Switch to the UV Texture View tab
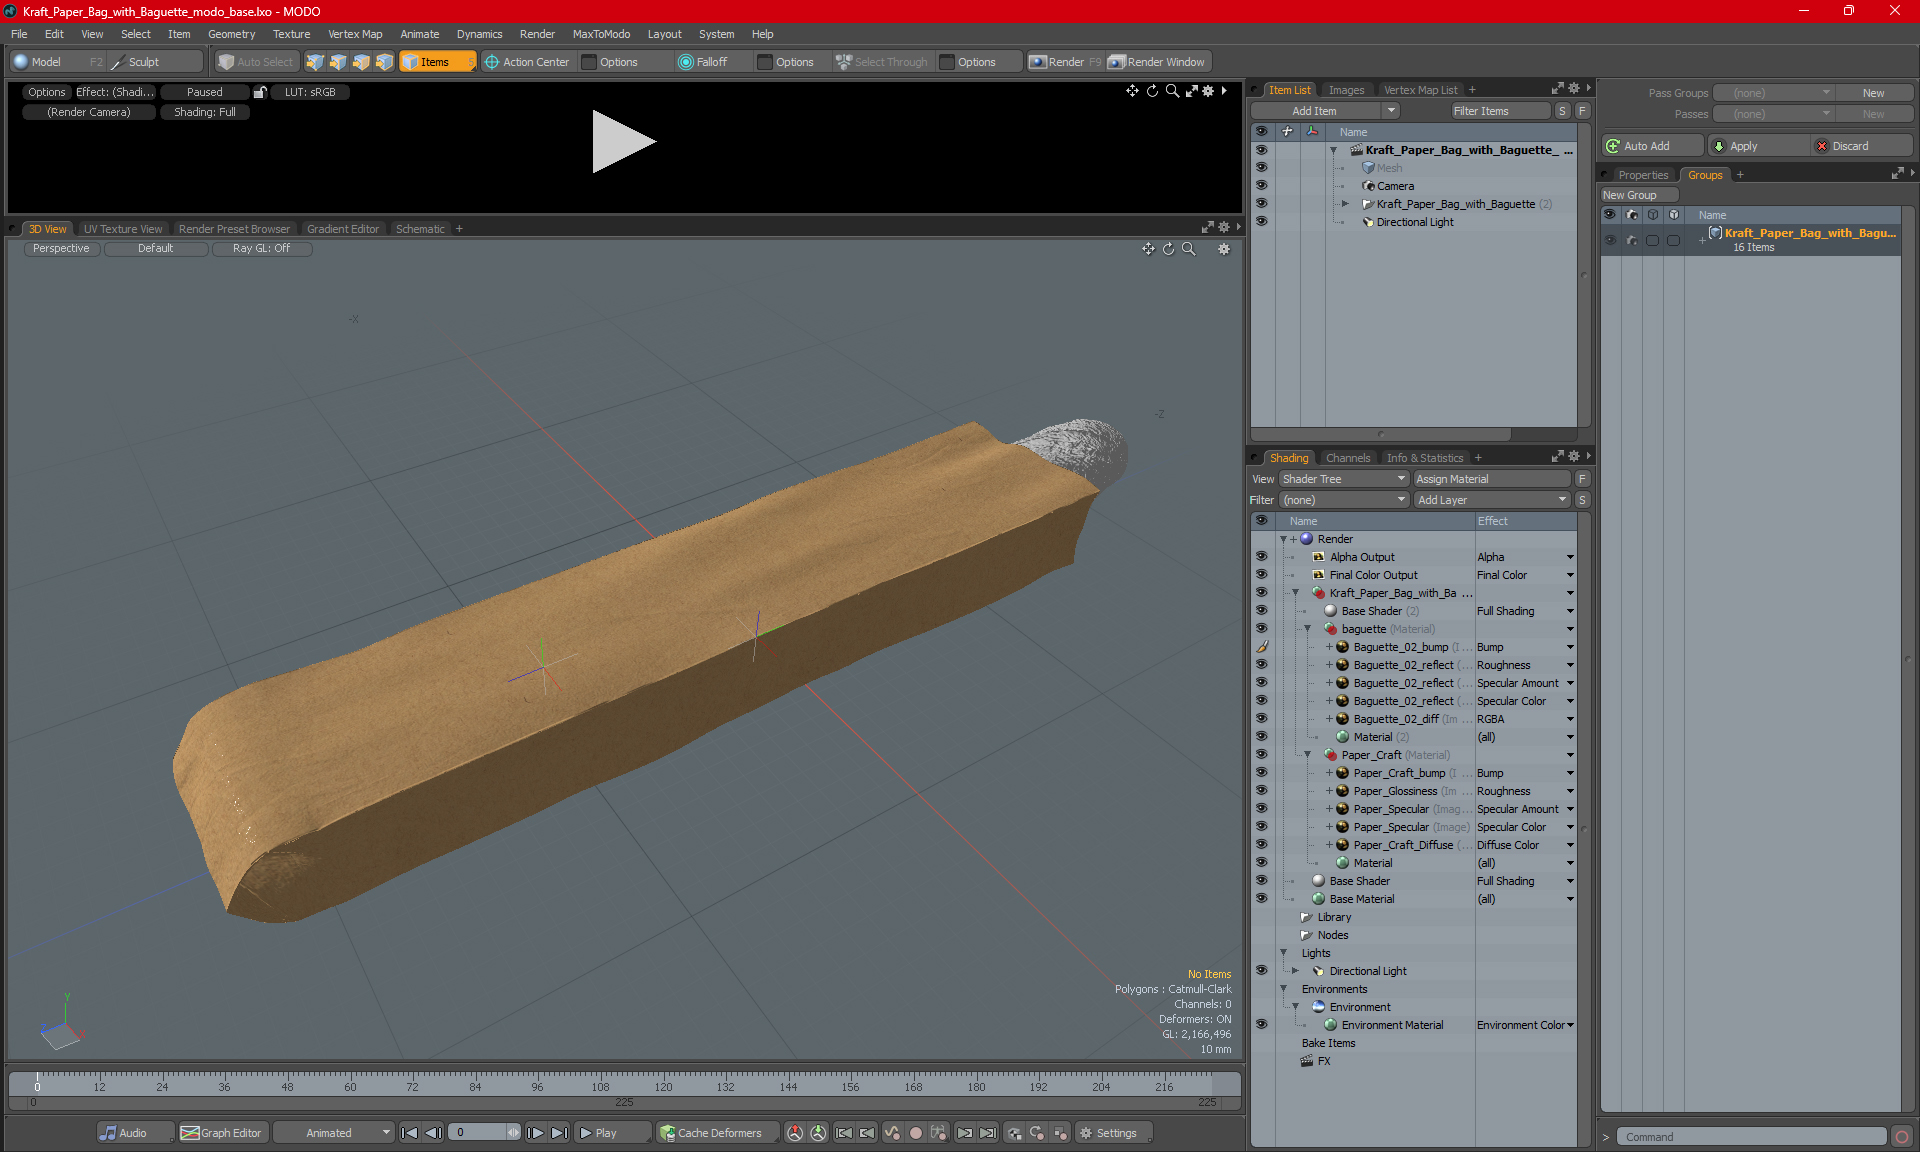 tap(122, 229)
